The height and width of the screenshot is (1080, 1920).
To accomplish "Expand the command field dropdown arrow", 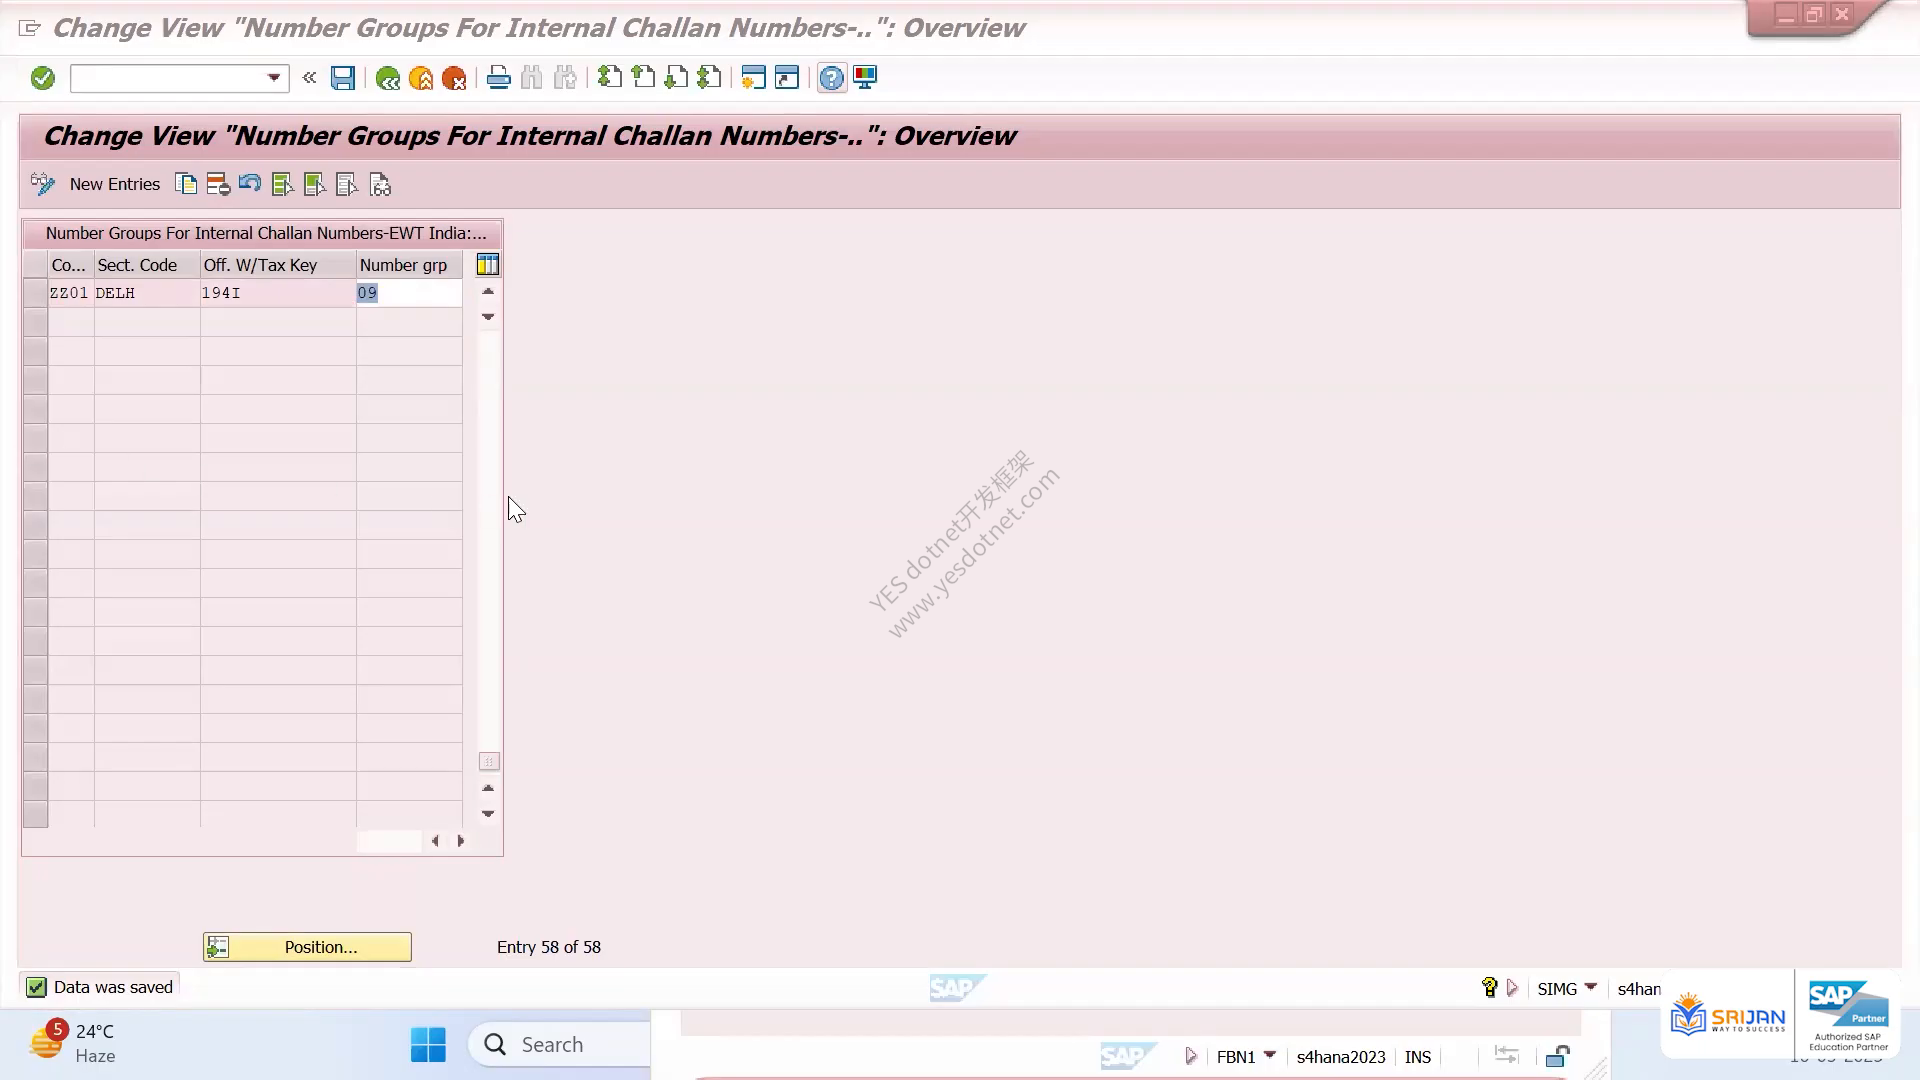I will point(274,78).
